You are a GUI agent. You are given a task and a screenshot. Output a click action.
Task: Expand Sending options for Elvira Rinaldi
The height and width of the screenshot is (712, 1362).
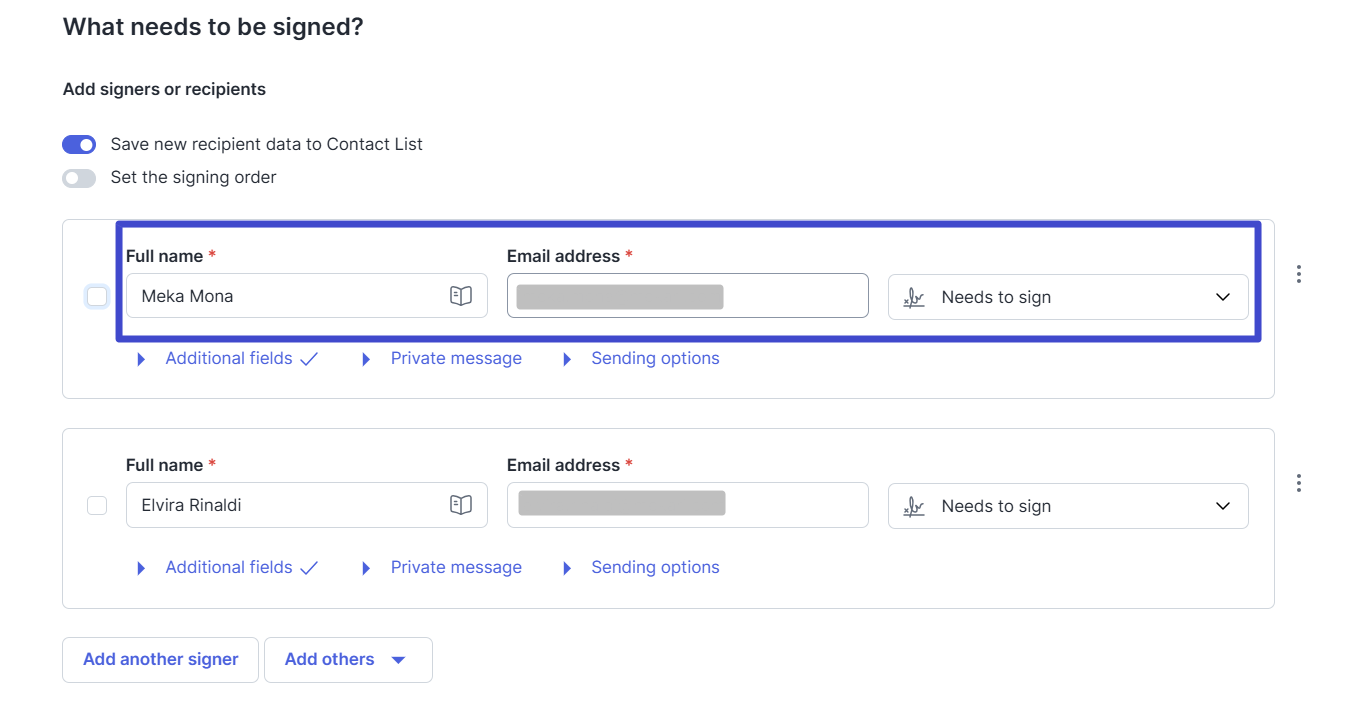(654, 567)
